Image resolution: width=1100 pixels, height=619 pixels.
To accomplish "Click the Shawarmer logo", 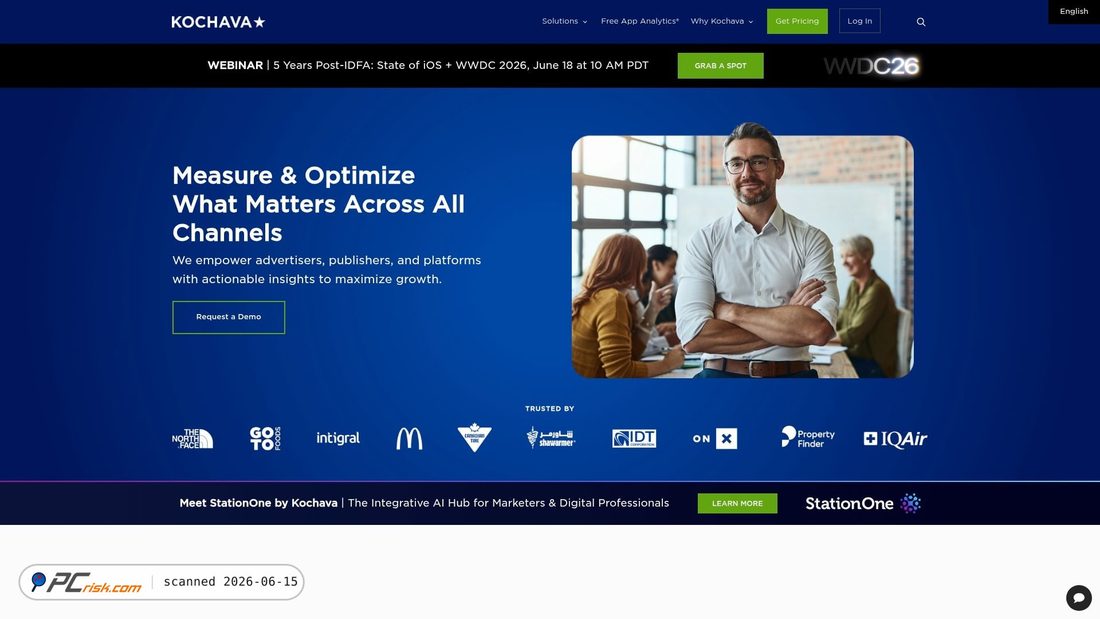I will (x=551, y=437).
